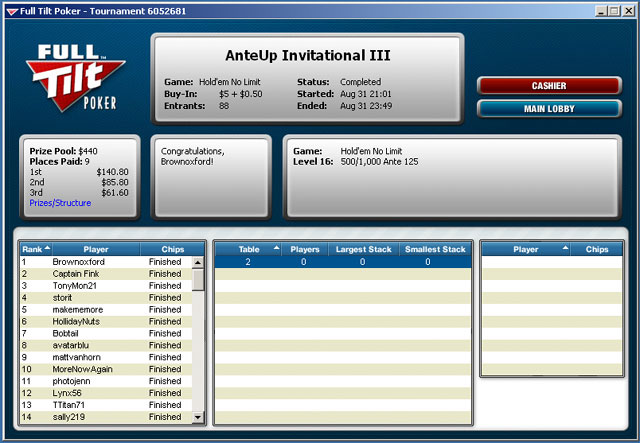Sort standings by Chips column header

173,249
